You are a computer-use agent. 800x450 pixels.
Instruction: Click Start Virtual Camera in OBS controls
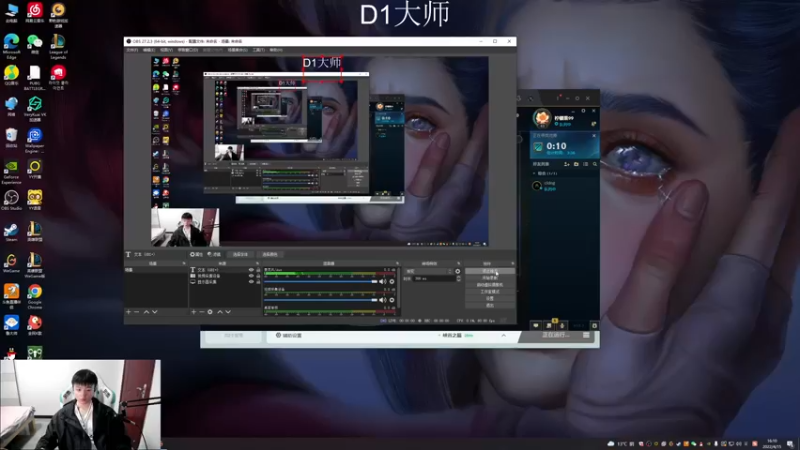click(x=490, y=285)
